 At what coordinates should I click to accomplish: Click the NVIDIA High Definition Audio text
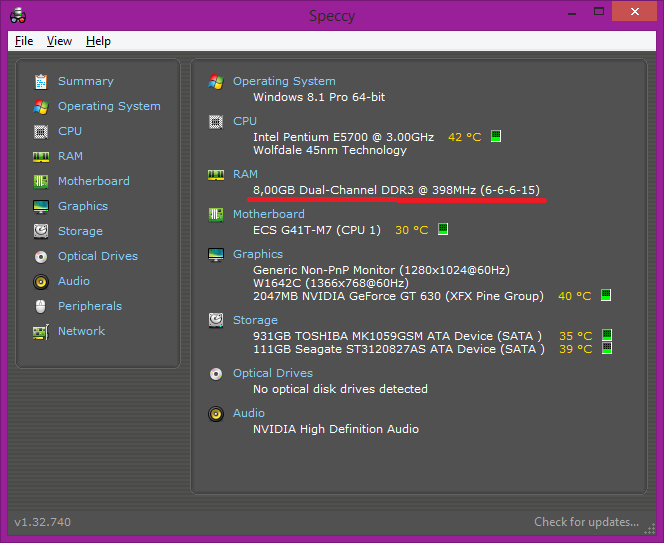point(336,429)
